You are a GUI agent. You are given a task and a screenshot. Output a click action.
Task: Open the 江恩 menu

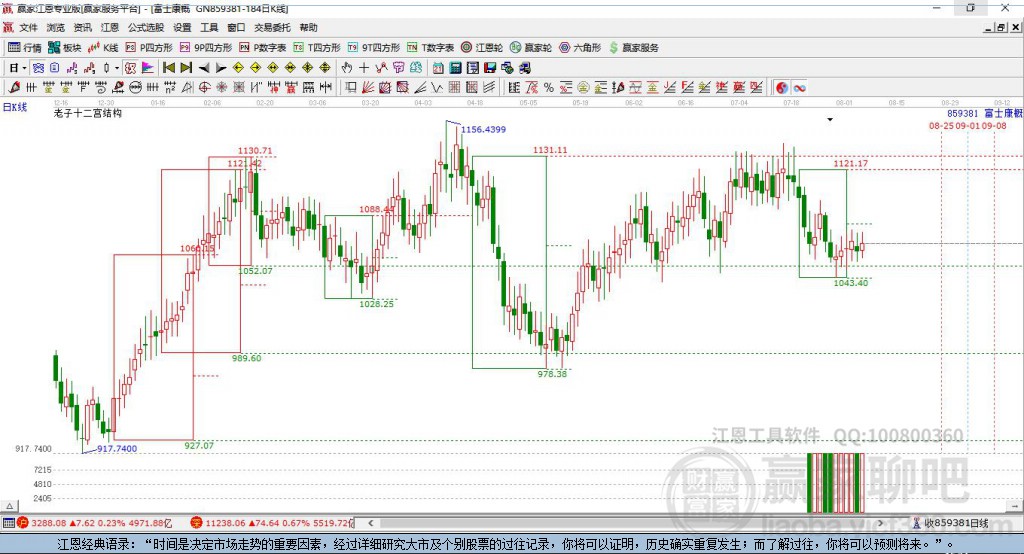[110, 27]
